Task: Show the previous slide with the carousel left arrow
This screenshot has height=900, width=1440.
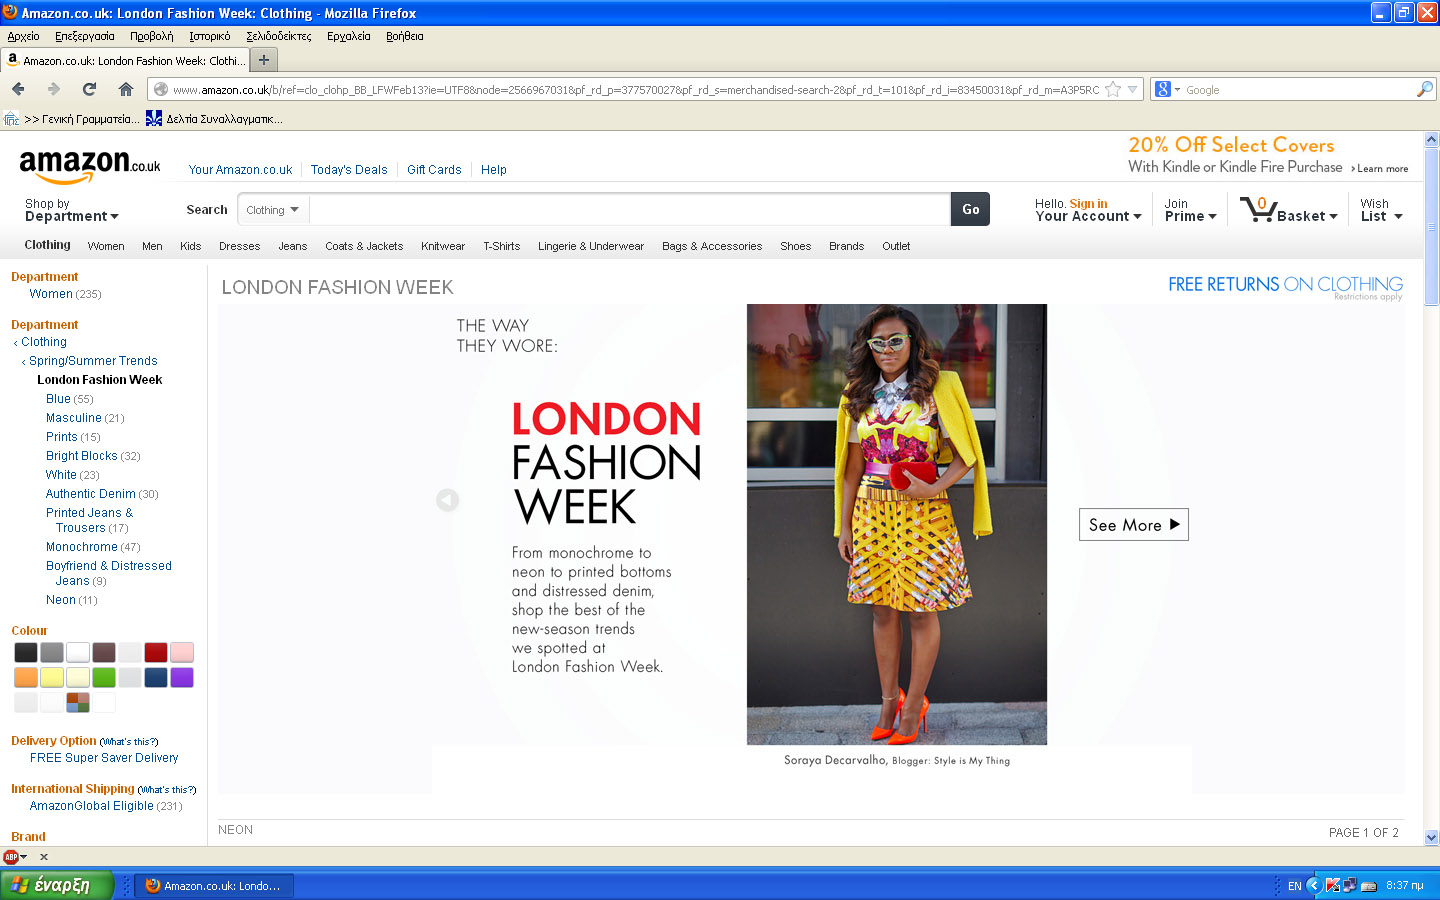Action: 448,499
